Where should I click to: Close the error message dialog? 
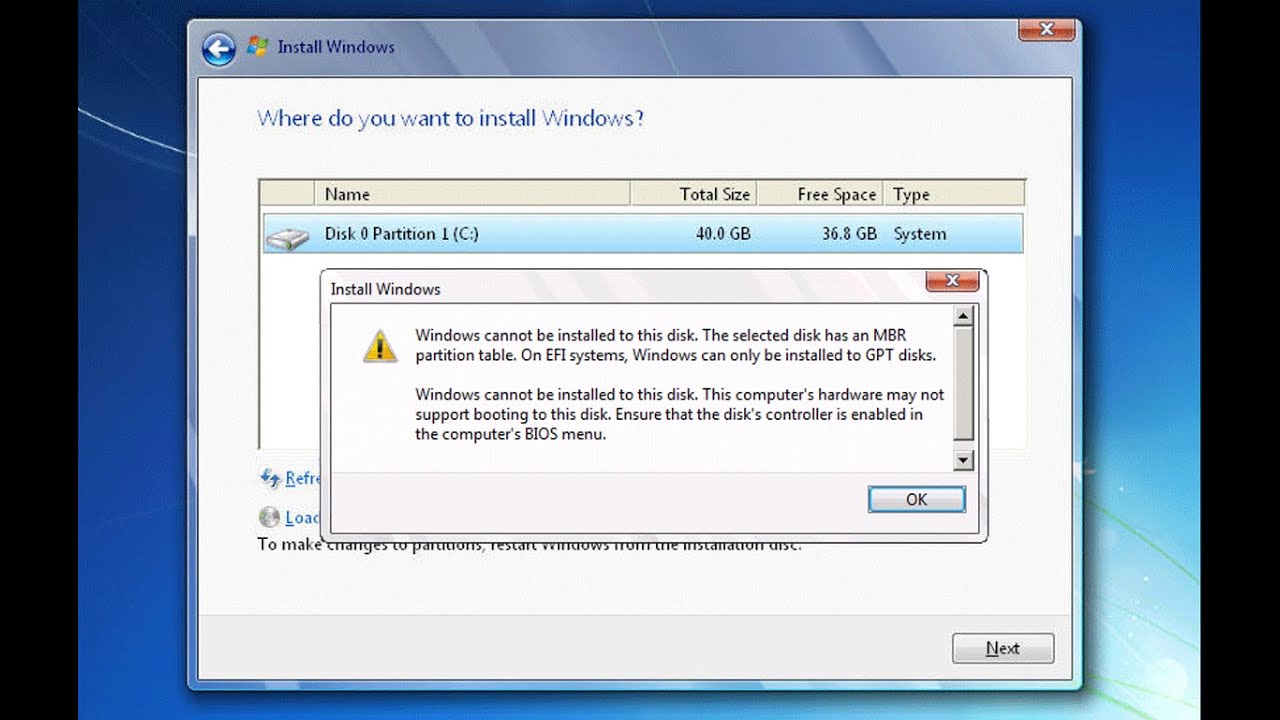[952, 281]
